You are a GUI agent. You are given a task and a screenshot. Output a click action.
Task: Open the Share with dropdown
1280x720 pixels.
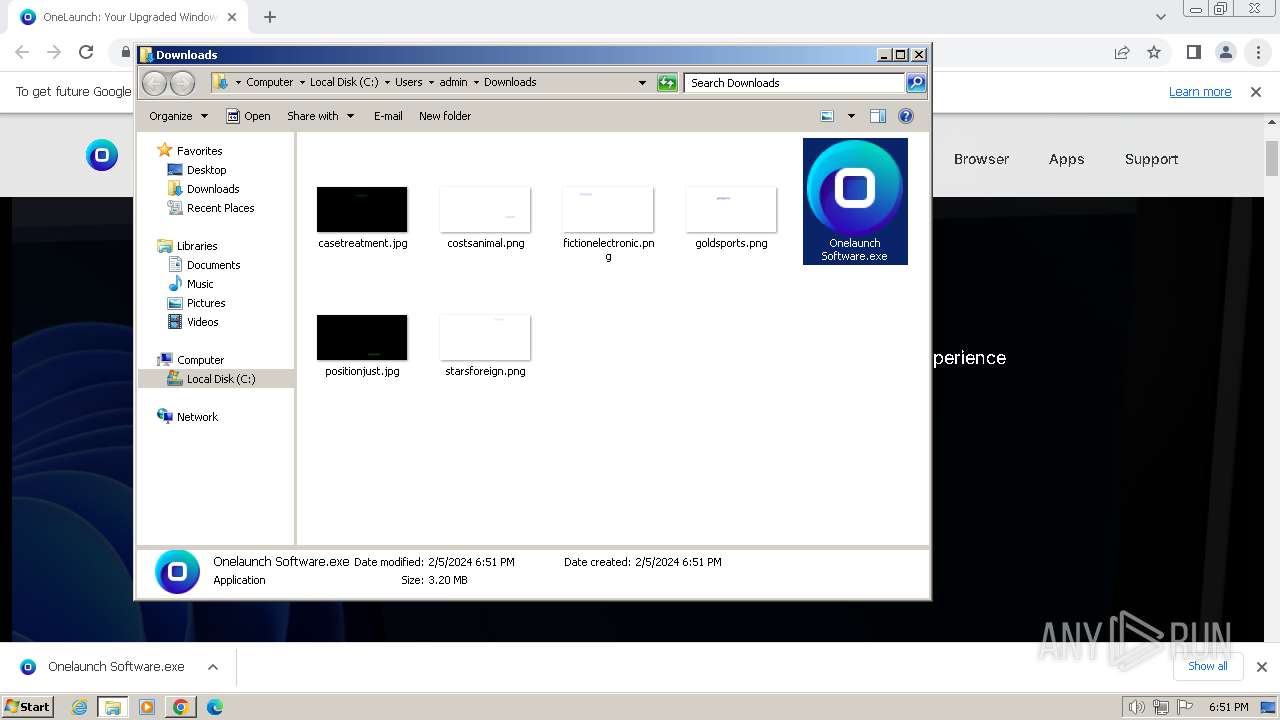click(x=320, y=116)
